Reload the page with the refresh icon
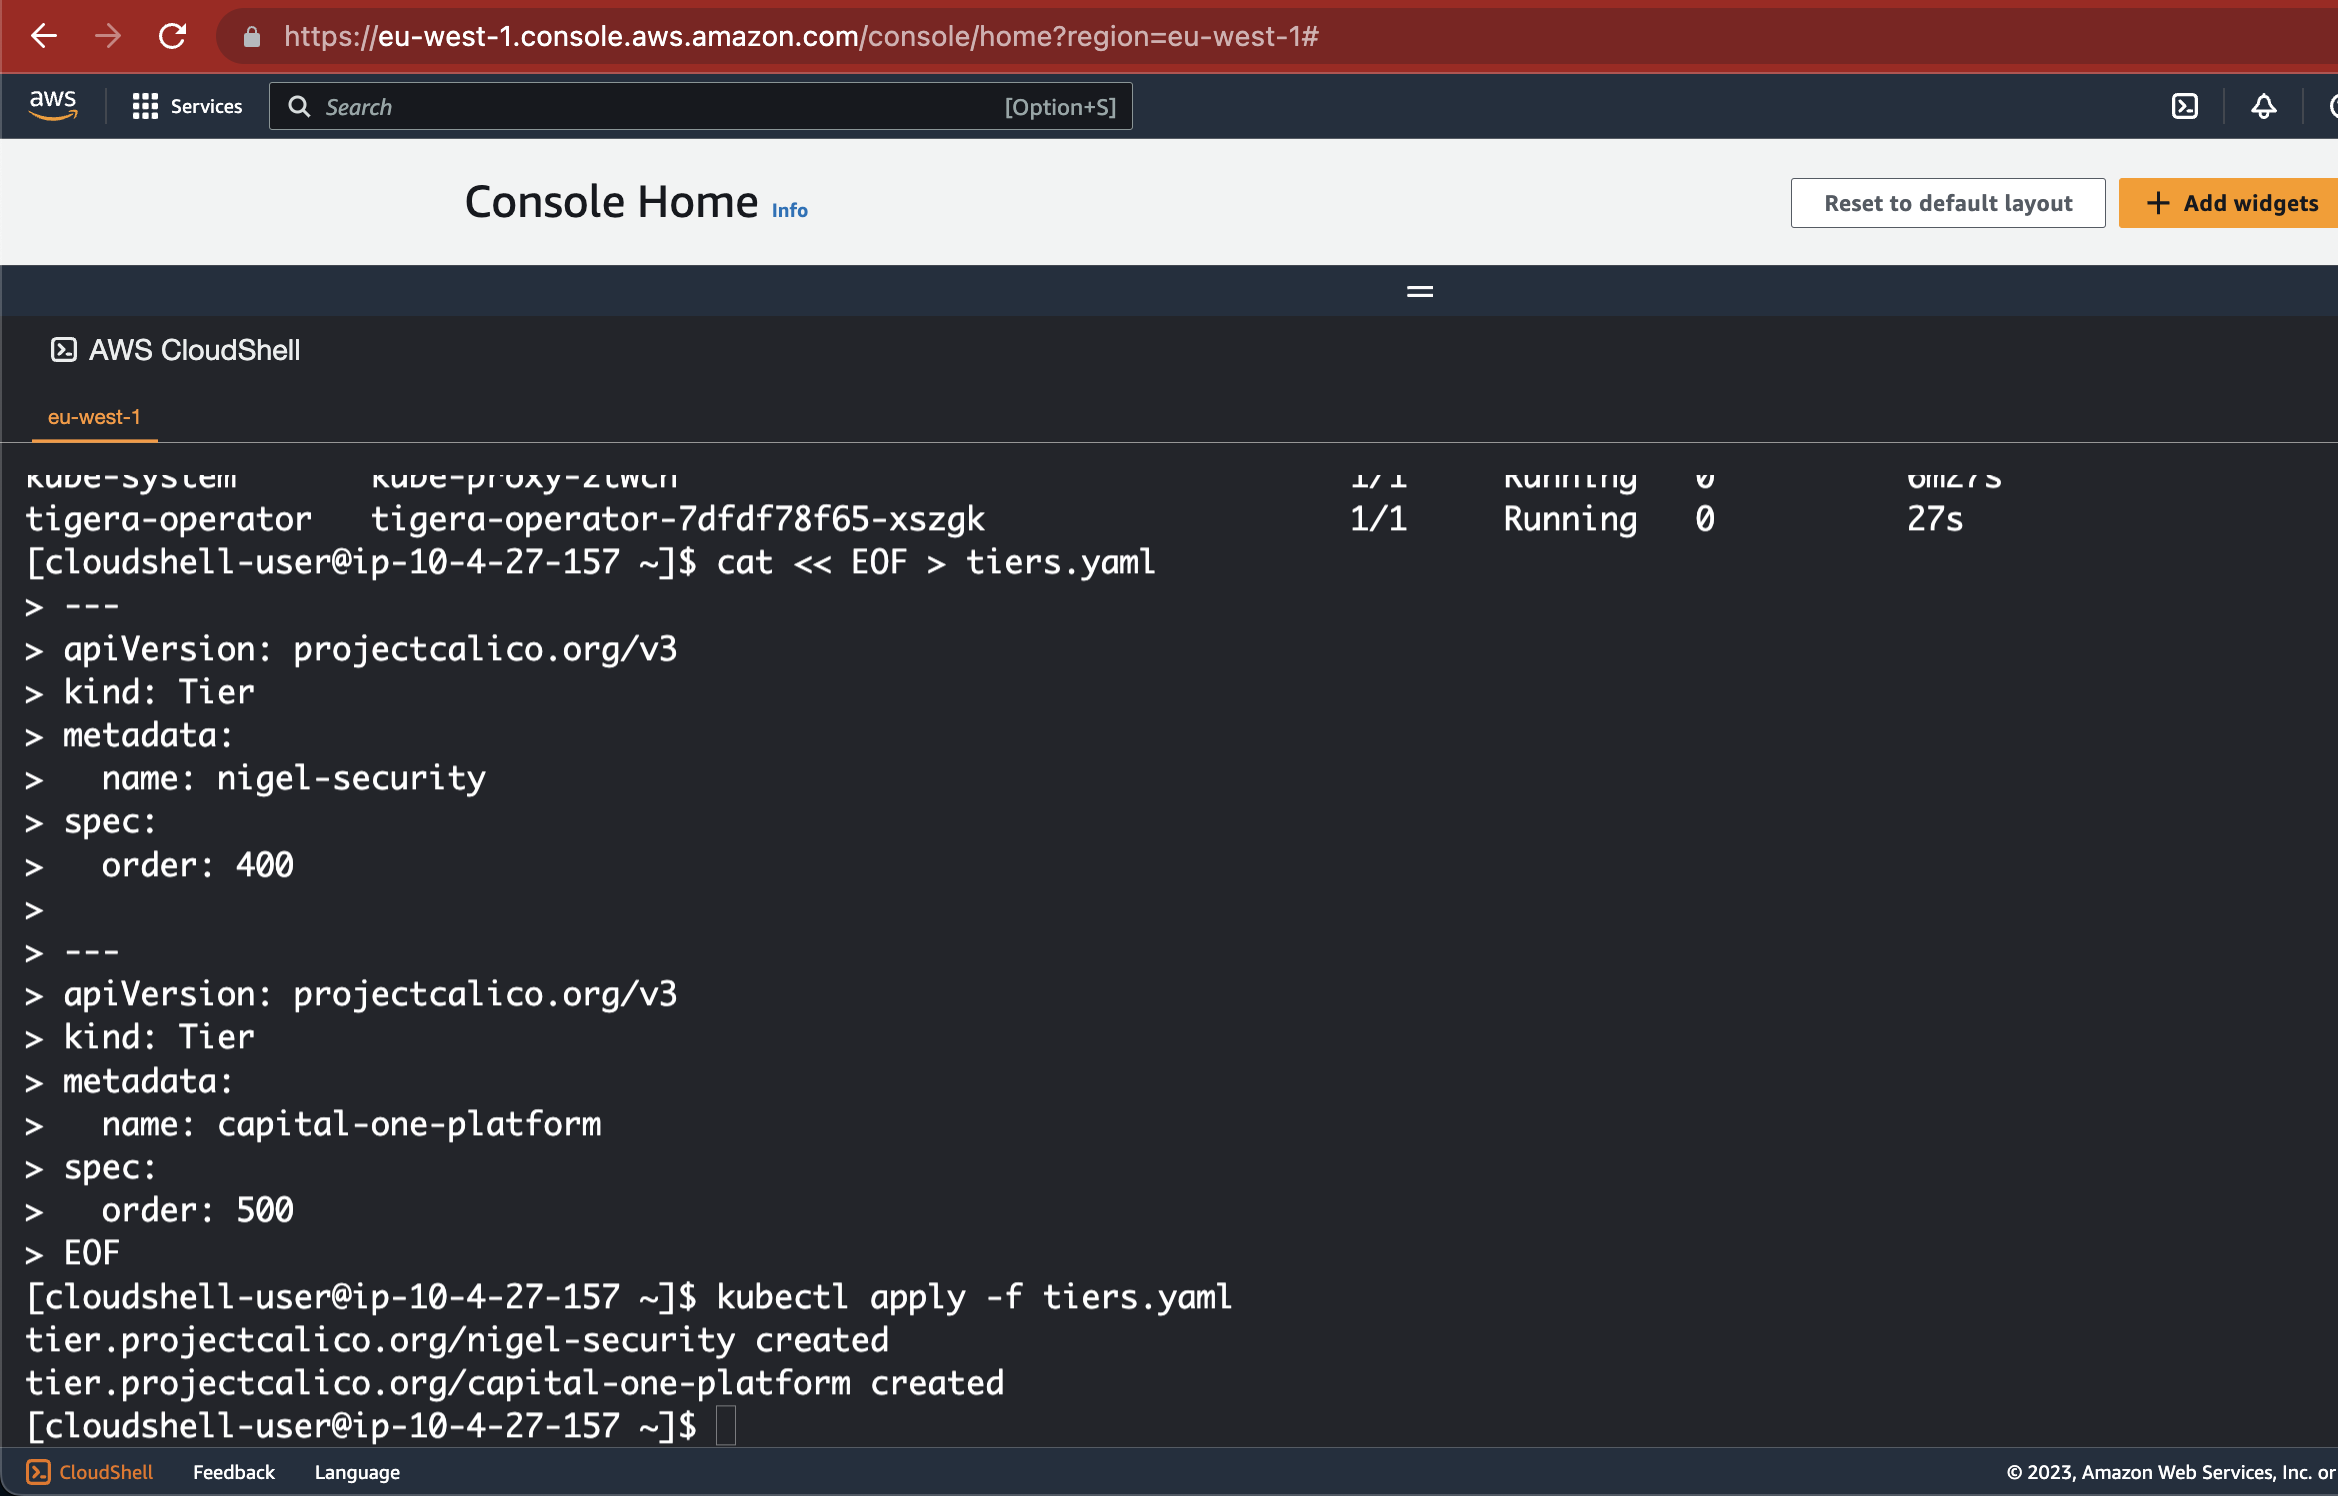2338x1496 pixels. pyautogui.click(x=172, y=36)
